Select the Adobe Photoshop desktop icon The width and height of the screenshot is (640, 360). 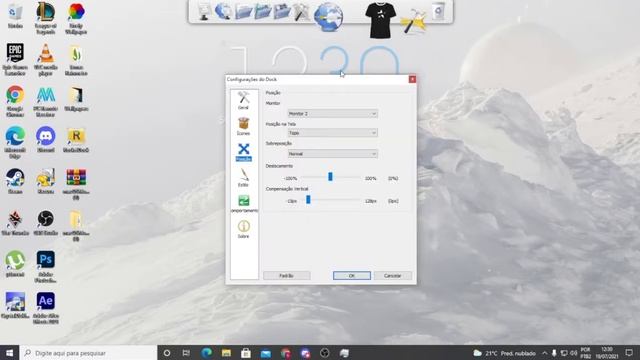(x=45, y=267)
